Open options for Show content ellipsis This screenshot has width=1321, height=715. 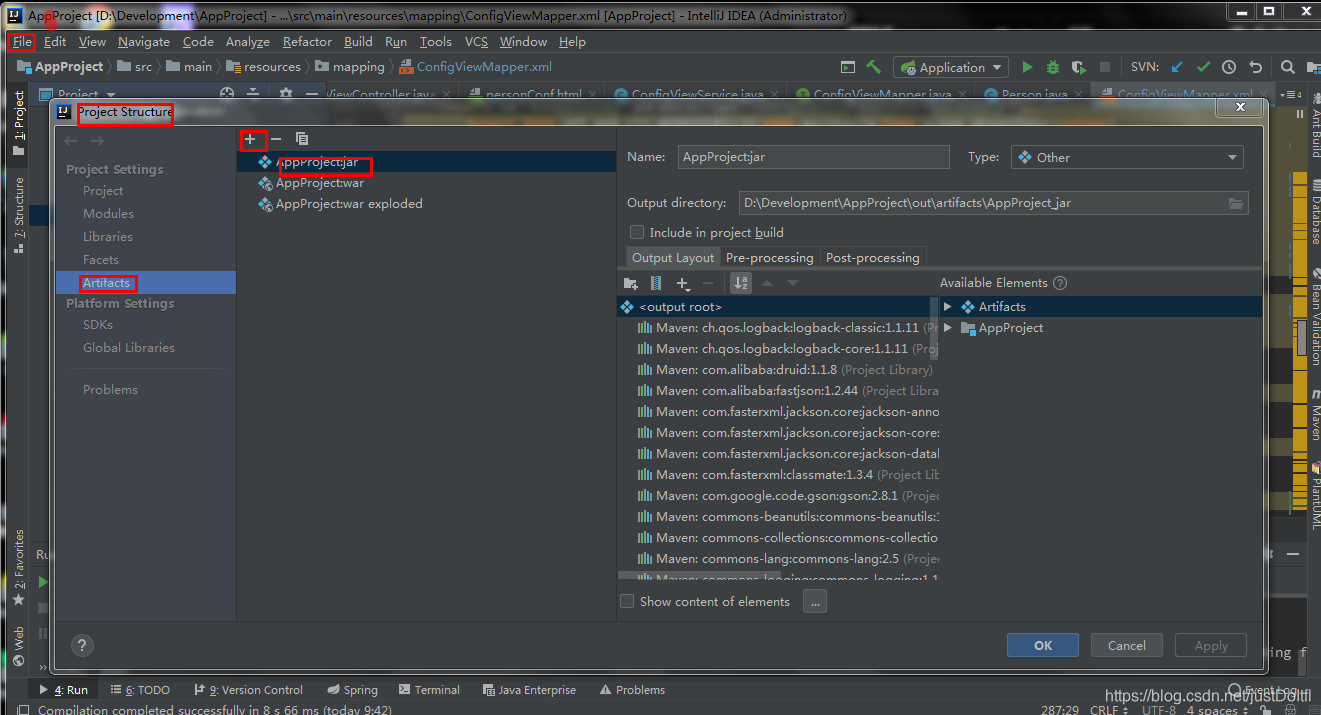814,601
